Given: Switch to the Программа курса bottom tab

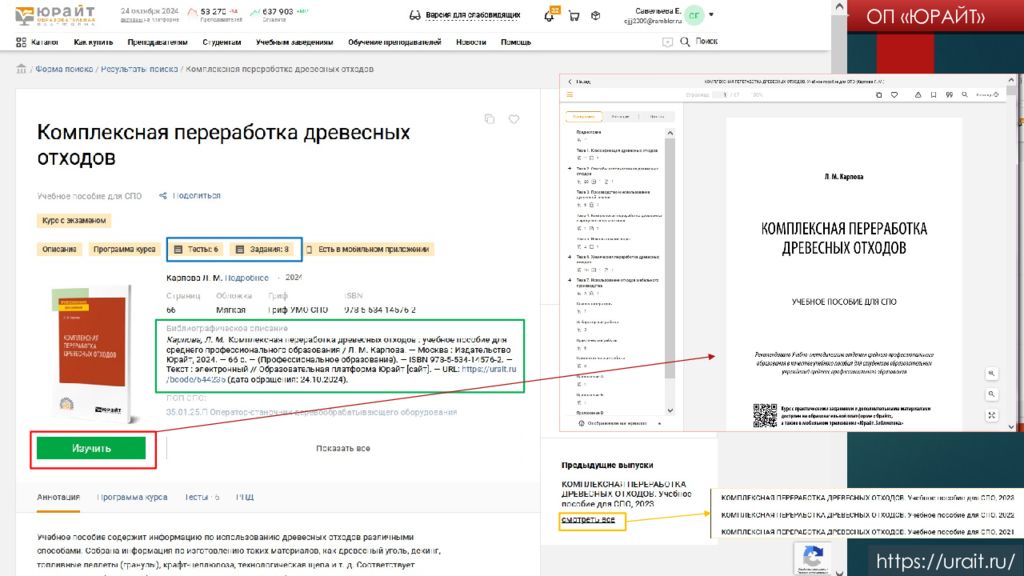Looking at the screenshot, I should [x=132, y=497].
